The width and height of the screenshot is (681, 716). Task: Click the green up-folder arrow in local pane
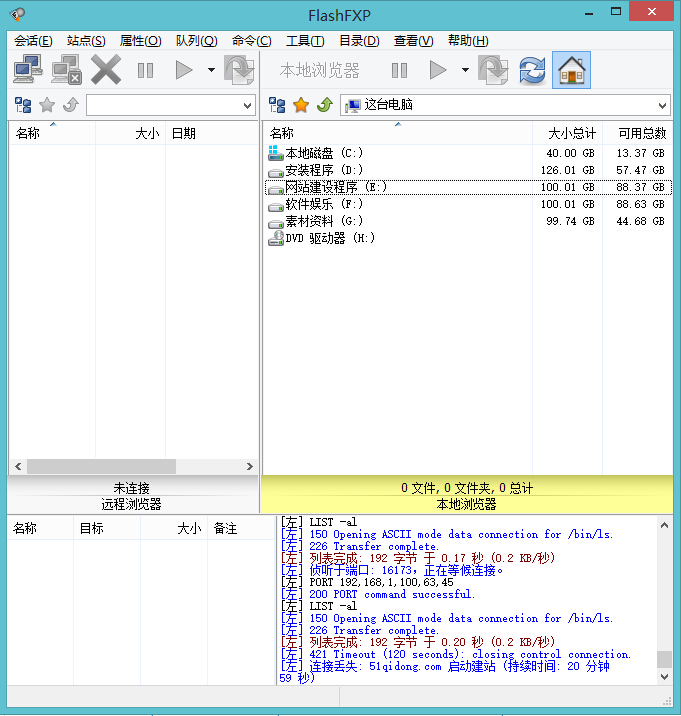pyautogui.click(x=323, y=105)
